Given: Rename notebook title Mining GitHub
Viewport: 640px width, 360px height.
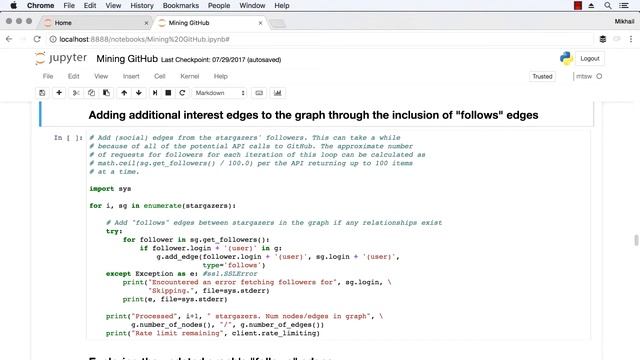Looking at the screenshot, I should 127,59.
